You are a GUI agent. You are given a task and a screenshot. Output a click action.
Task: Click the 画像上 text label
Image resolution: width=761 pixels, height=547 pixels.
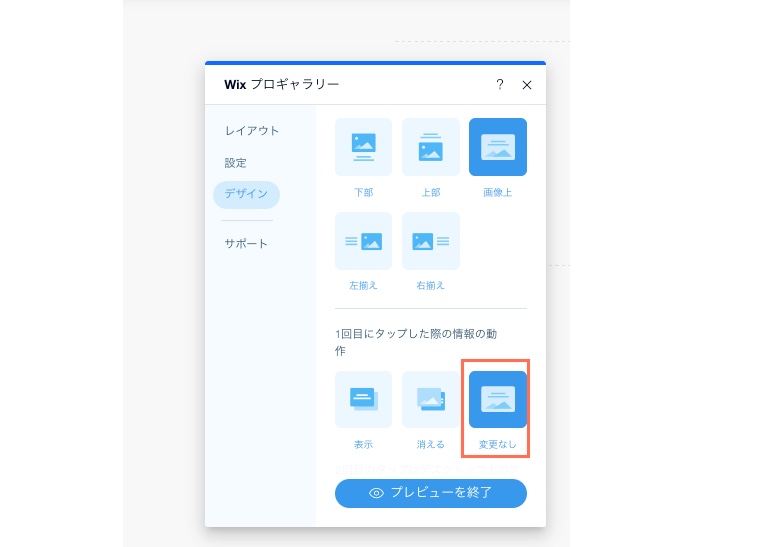tap(497, 192)
